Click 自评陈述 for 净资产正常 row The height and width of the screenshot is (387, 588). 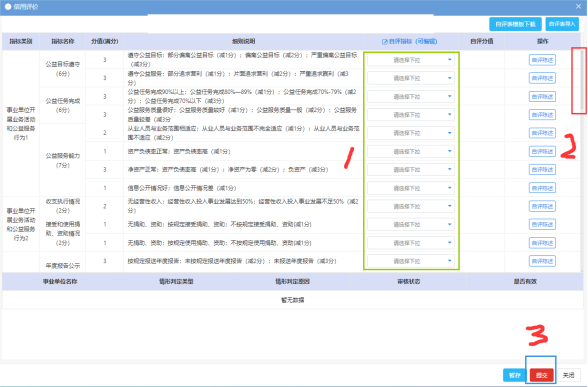[x=542, y=170]
